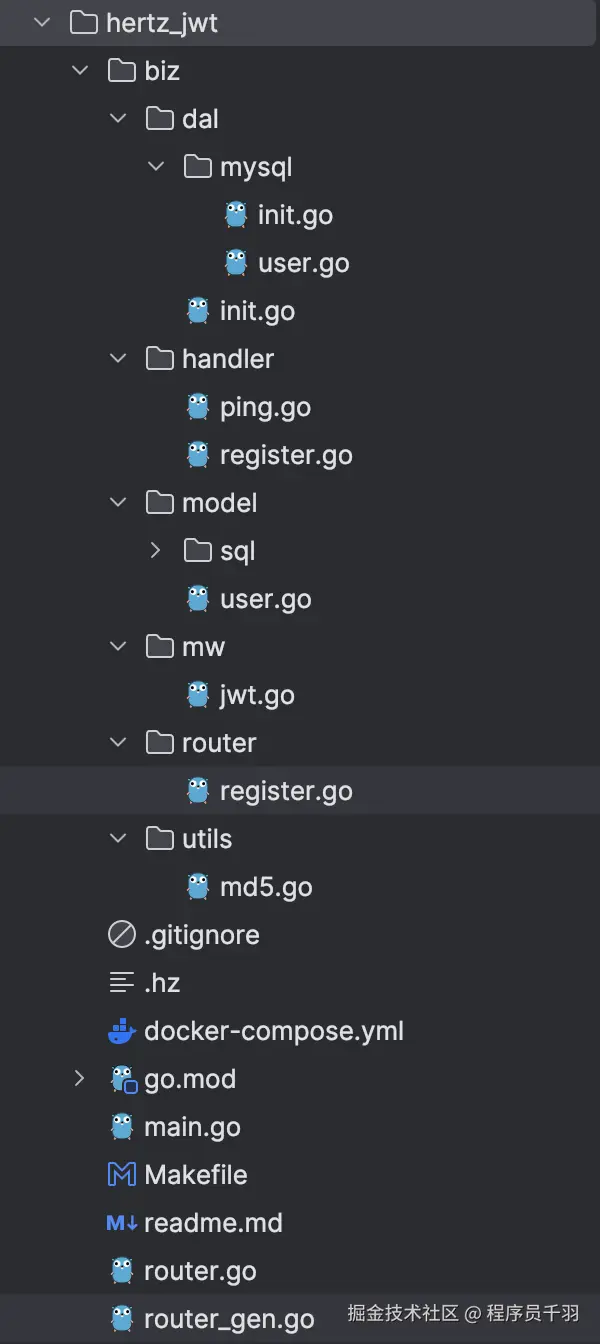The width and height of the screenshot is (600, 1344).
Task: Open ping.go in the handler folder
Action: pyautogui.click(x=265, y=407)
